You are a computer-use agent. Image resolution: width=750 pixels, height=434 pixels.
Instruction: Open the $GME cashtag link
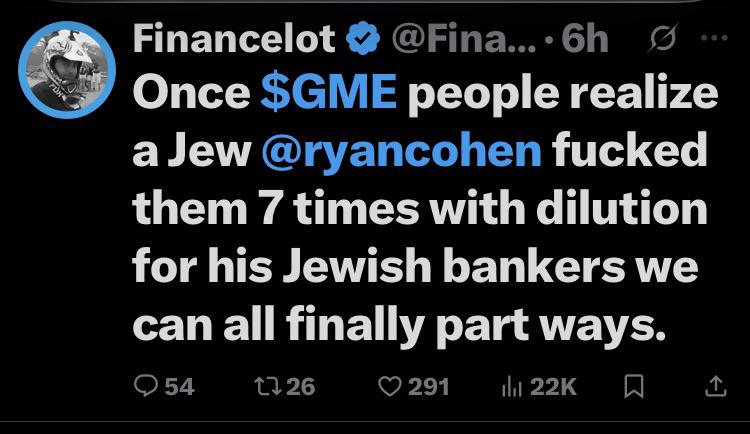point(328,94)
